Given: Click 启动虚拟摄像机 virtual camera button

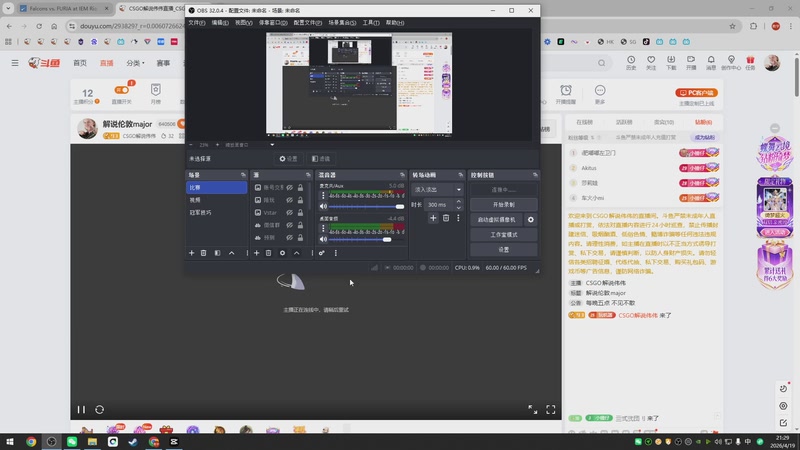Looking at the screenshot, I should pos(496,220).
